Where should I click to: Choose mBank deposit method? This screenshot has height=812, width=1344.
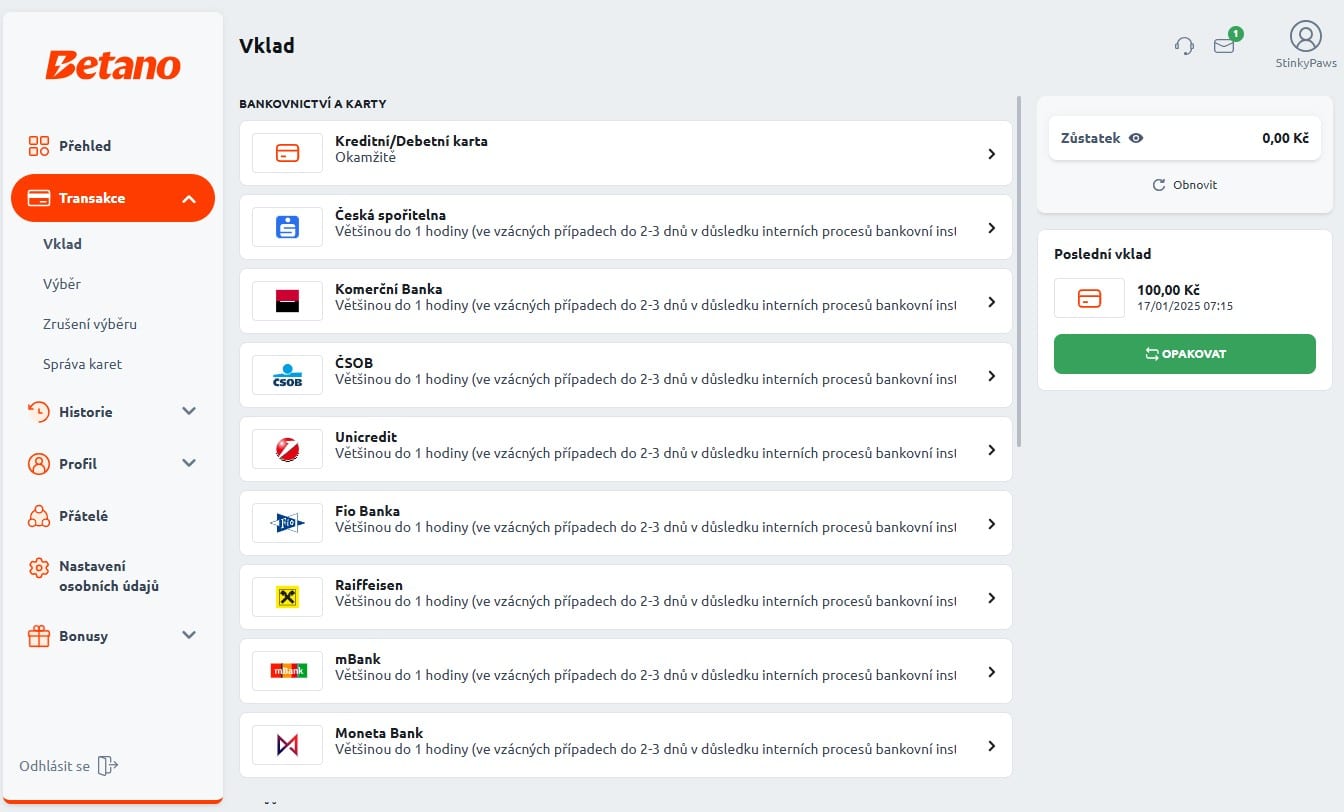[626, 671]
